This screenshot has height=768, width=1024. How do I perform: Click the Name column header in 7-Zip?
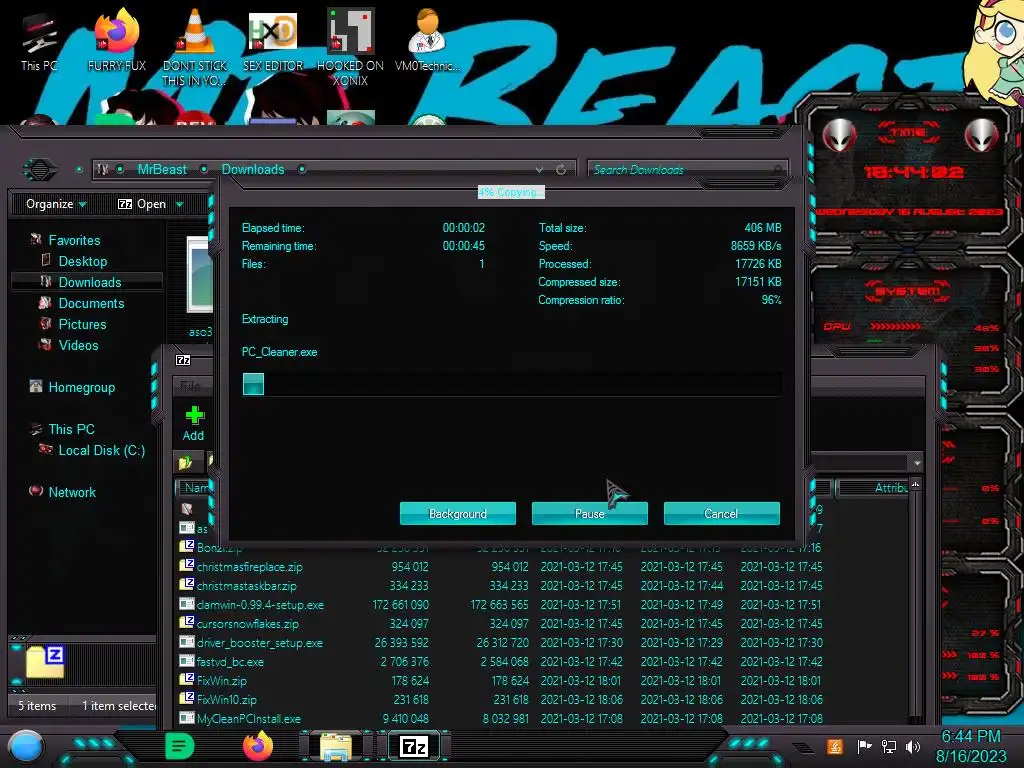(x=195, y=487)
